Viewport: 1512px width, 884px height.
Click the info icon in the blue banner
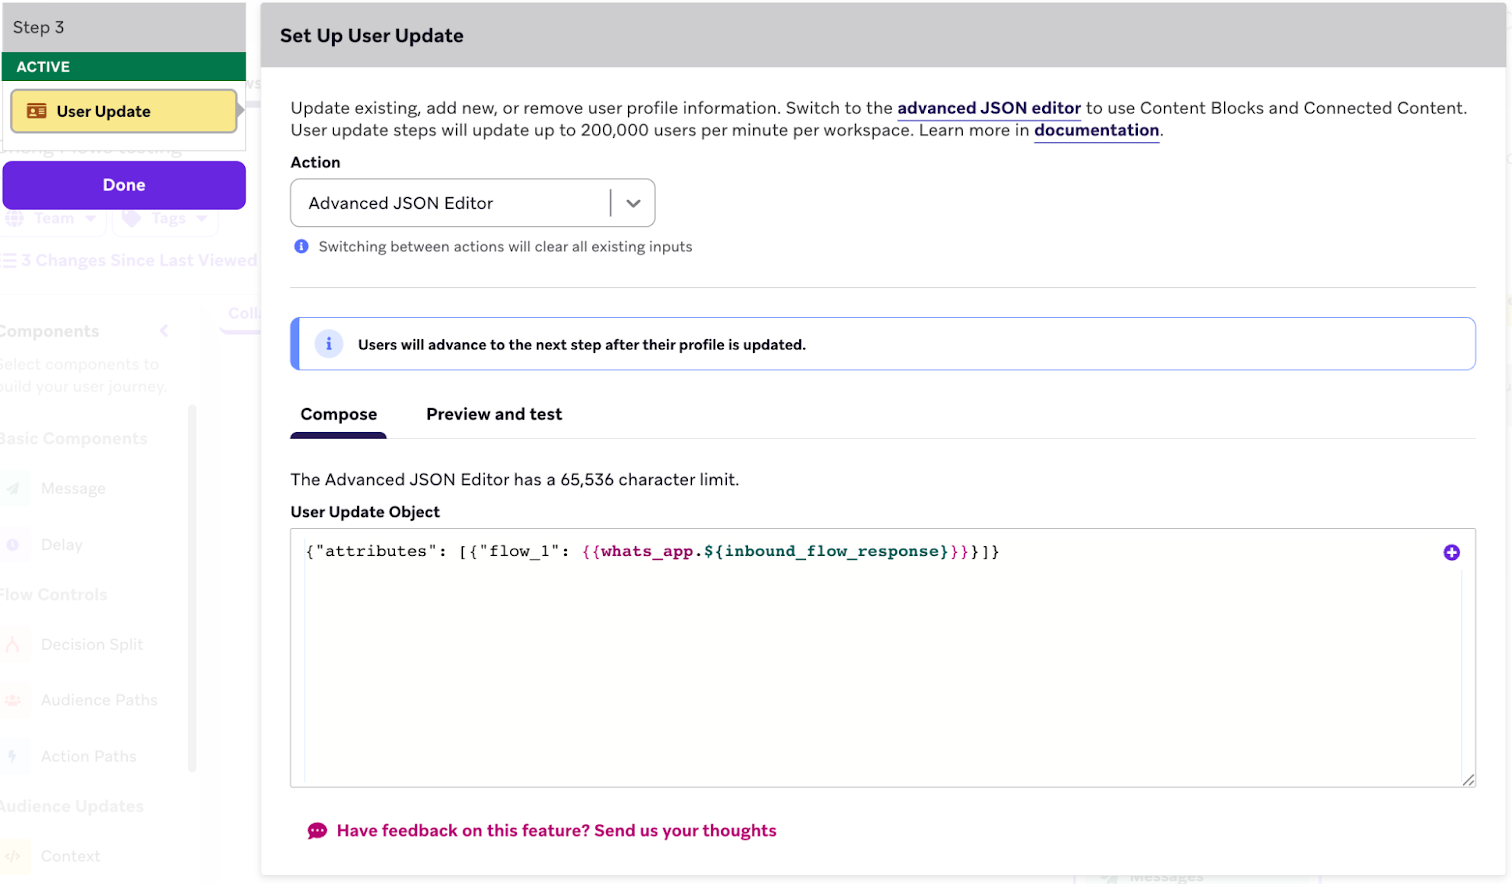329,343
